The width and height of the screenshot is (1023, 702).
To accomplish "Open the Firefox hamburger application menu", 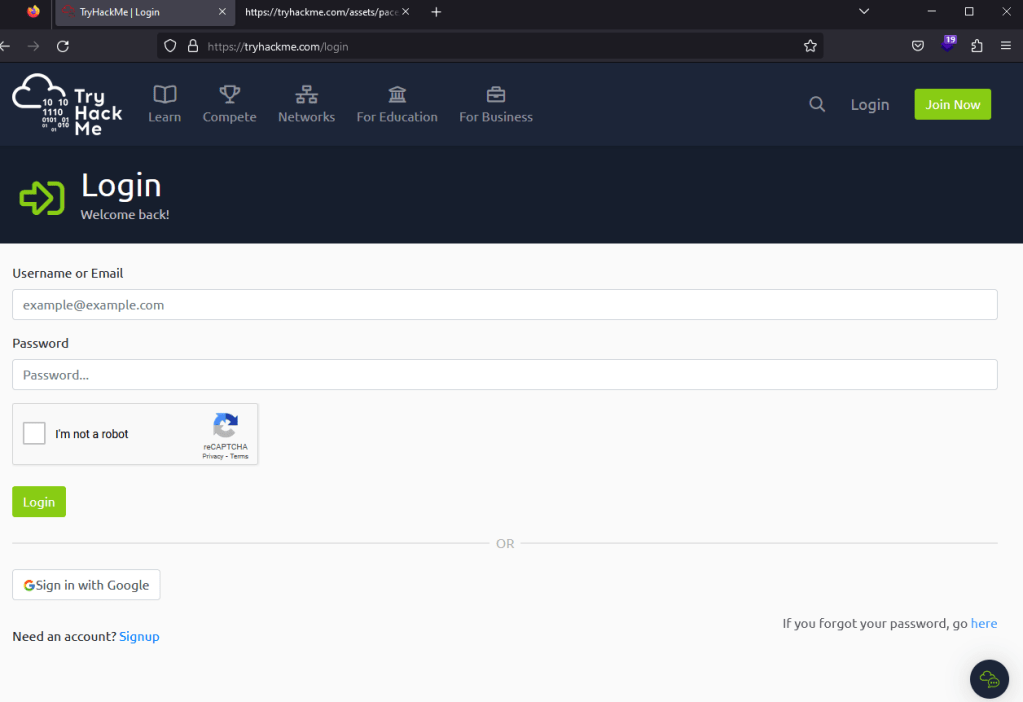I will point(1006,46).
